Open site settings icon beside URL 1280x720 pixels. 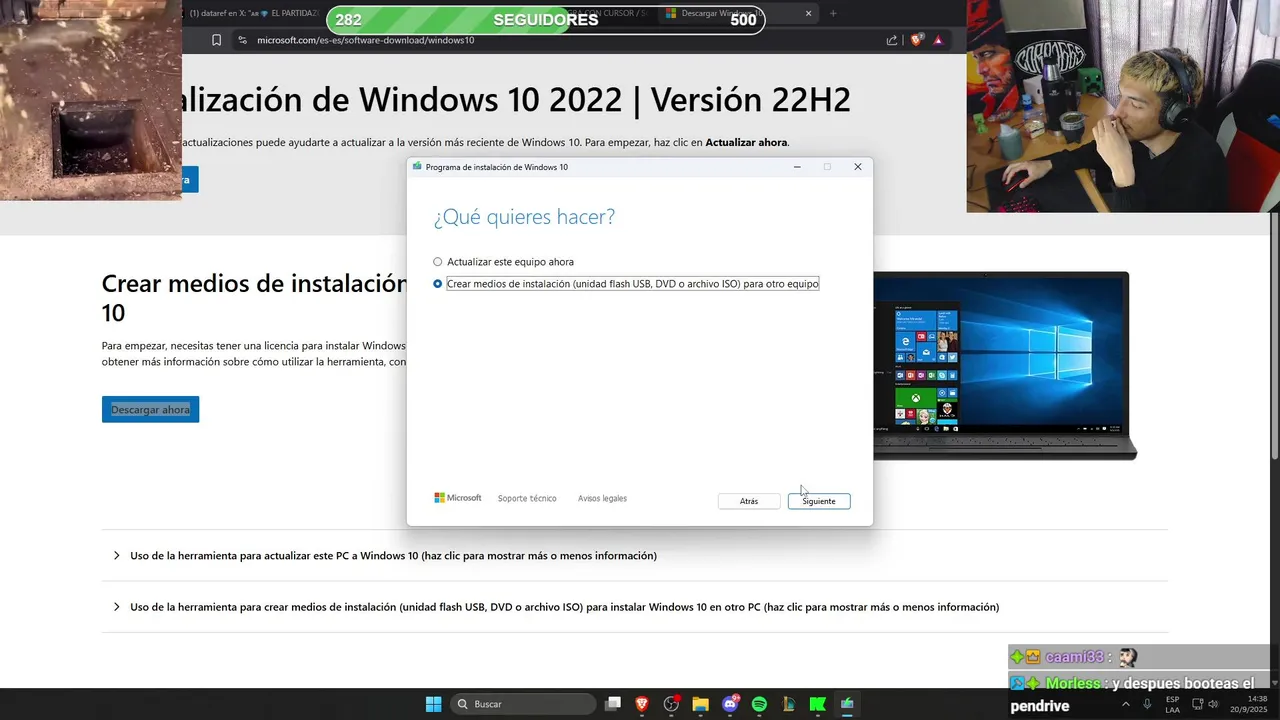[241, 40]
